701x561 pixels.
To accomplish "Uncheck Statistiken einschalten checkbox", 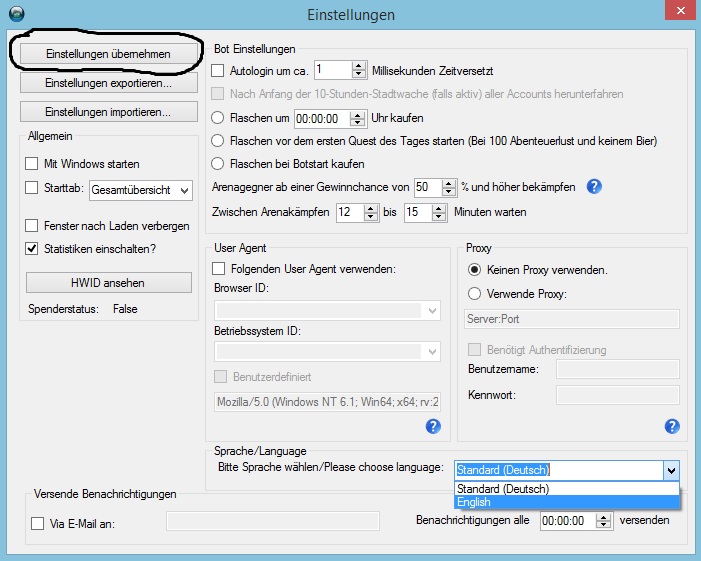I will pyautogui.click(x=31, y=249).
